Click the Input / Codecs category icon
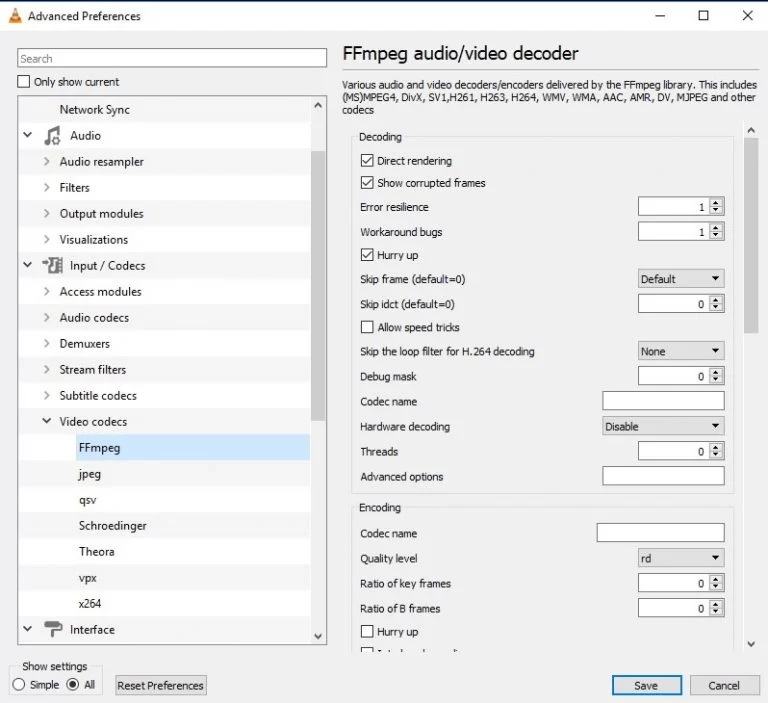768x703 pixels. (52, 266)
